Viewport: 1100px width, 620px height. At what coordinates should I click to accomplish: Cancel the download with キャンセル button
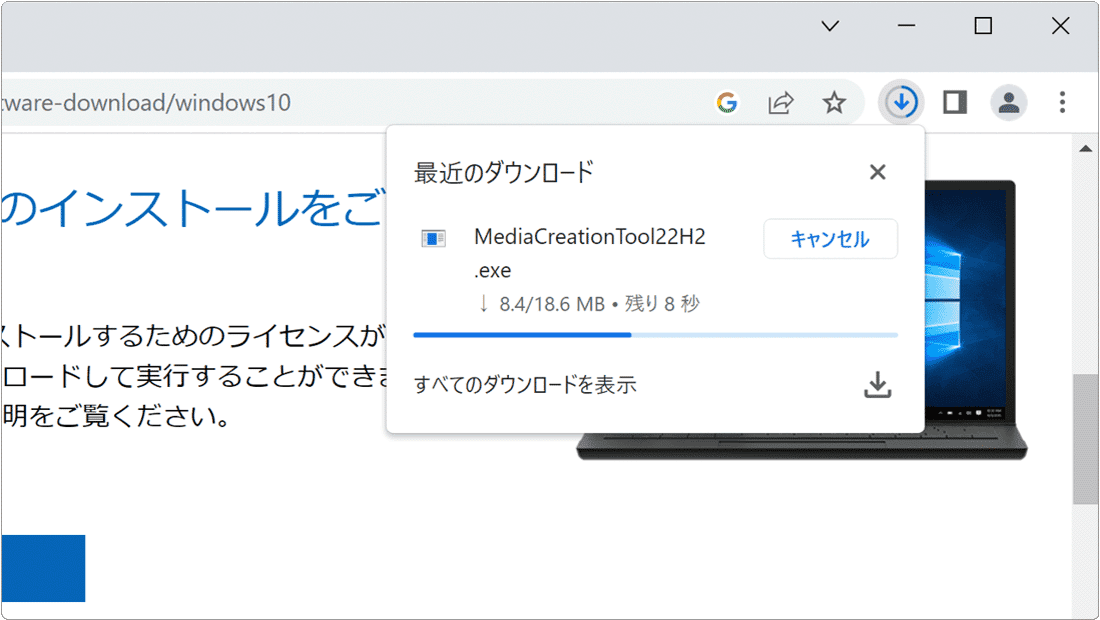coord(830,238)
